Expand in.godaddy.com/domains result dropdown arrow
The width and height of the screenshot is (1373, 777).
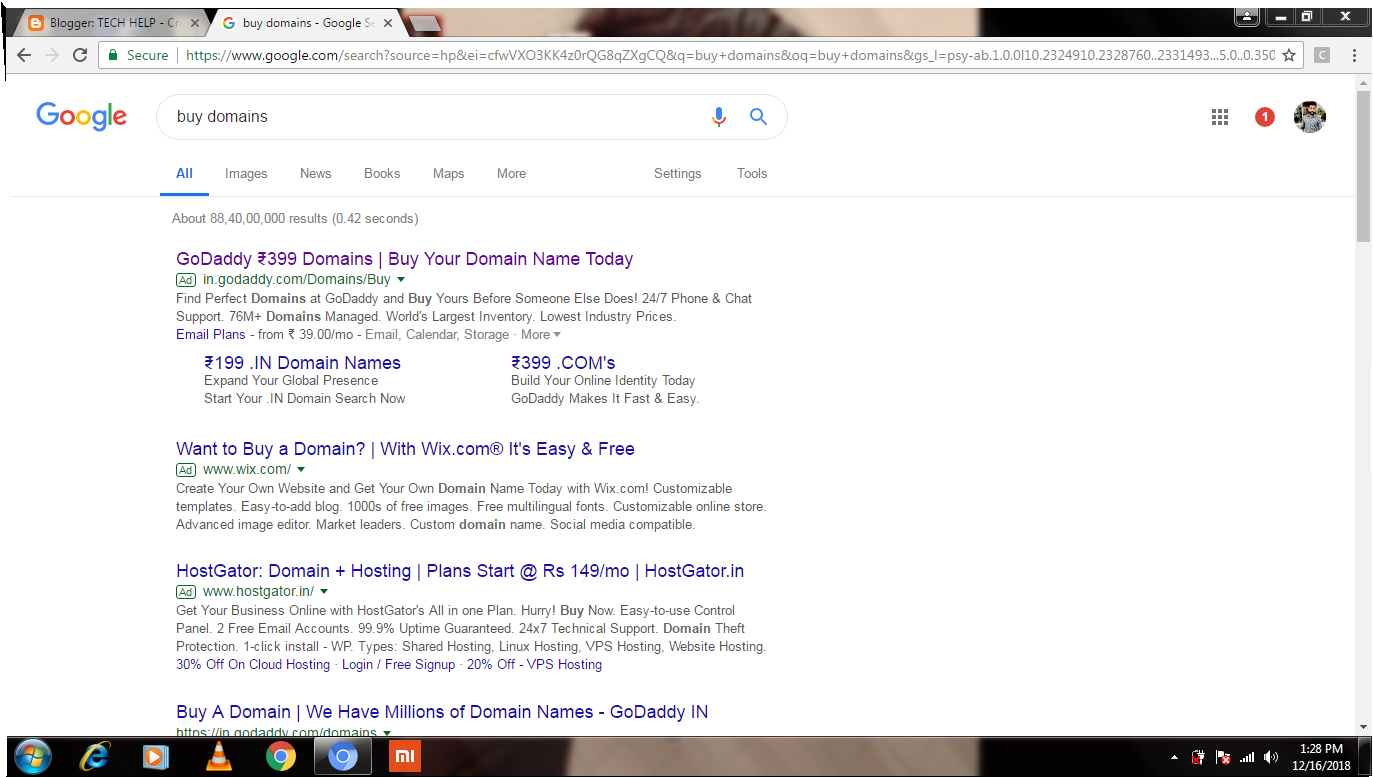tap(386, 733)
